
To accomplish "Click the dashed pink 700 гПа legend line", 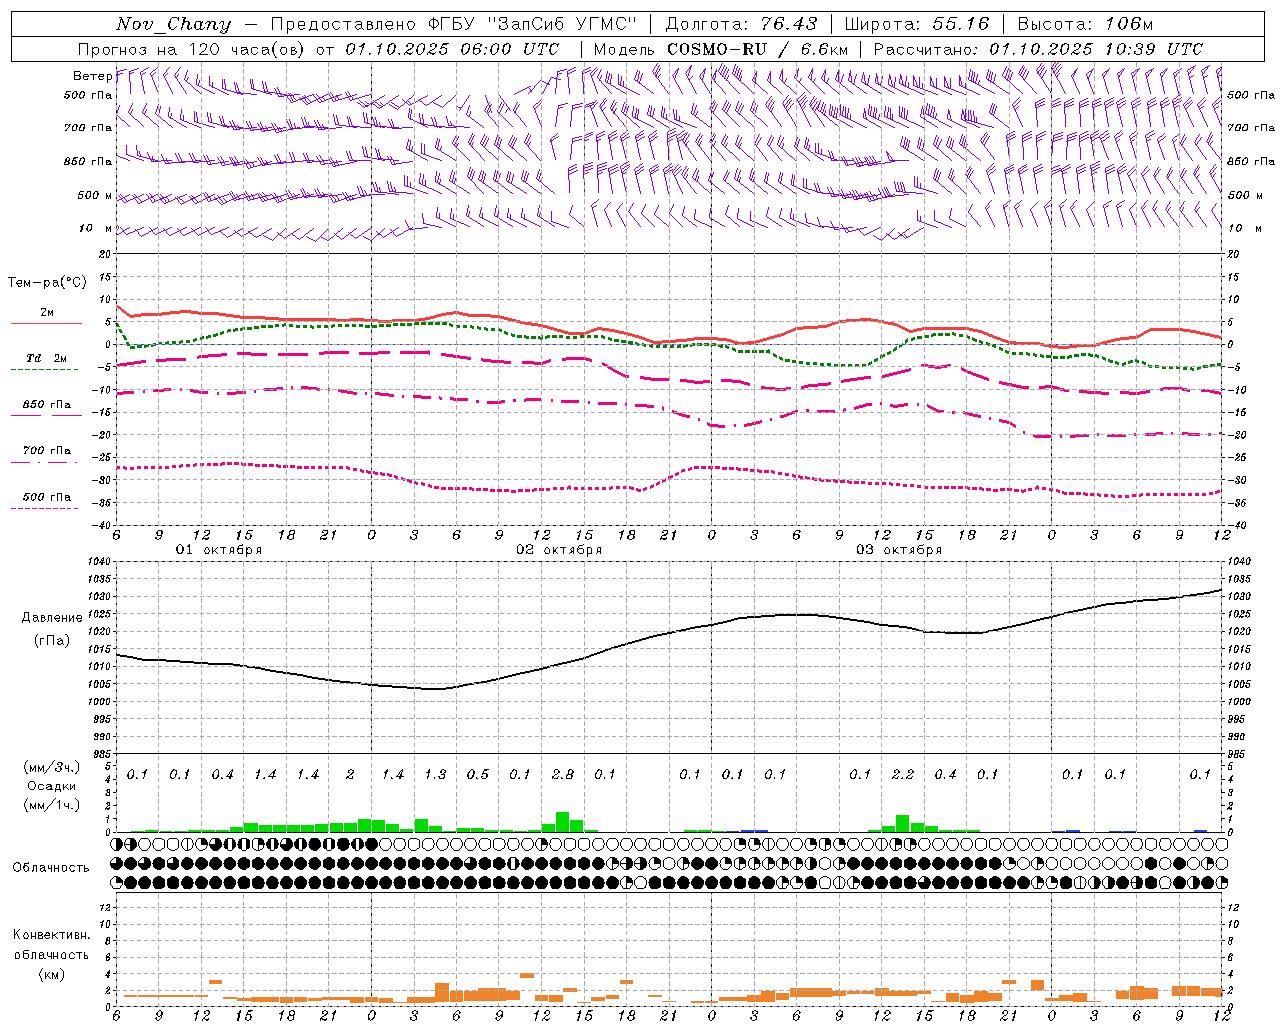I will [x=44, y=462].
